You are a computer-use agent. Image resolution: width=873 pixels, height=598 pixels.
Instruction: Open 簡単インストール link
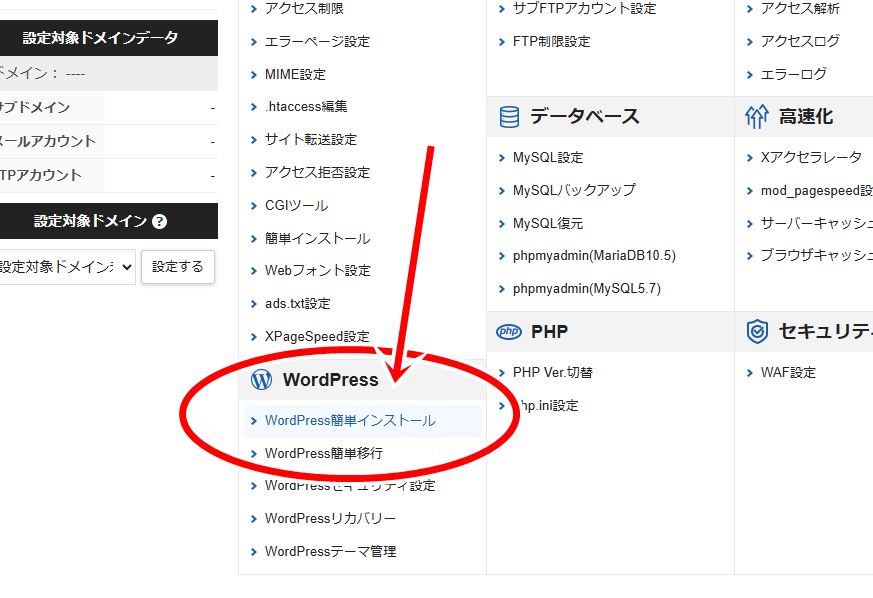317,239
